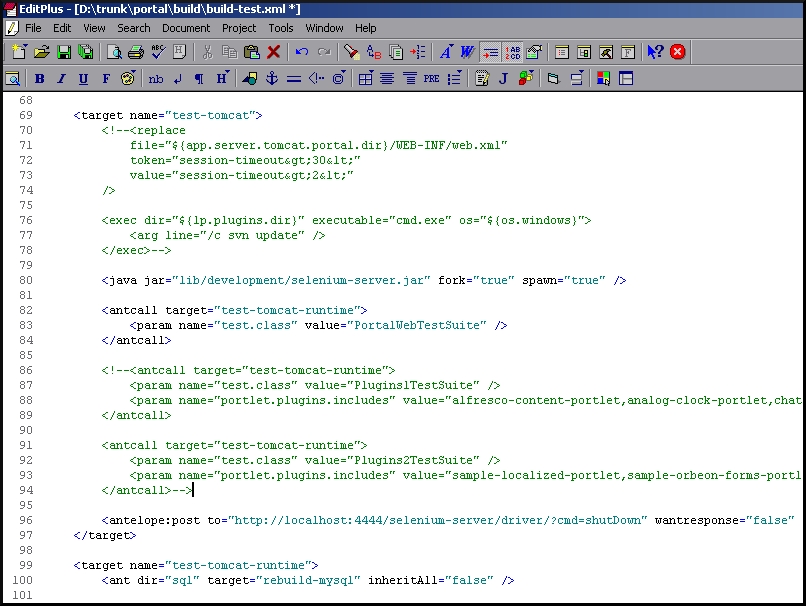The width and height of the screenshot is (806, 606).
Task: Open the Tools menu
Action: click(281, 28)
